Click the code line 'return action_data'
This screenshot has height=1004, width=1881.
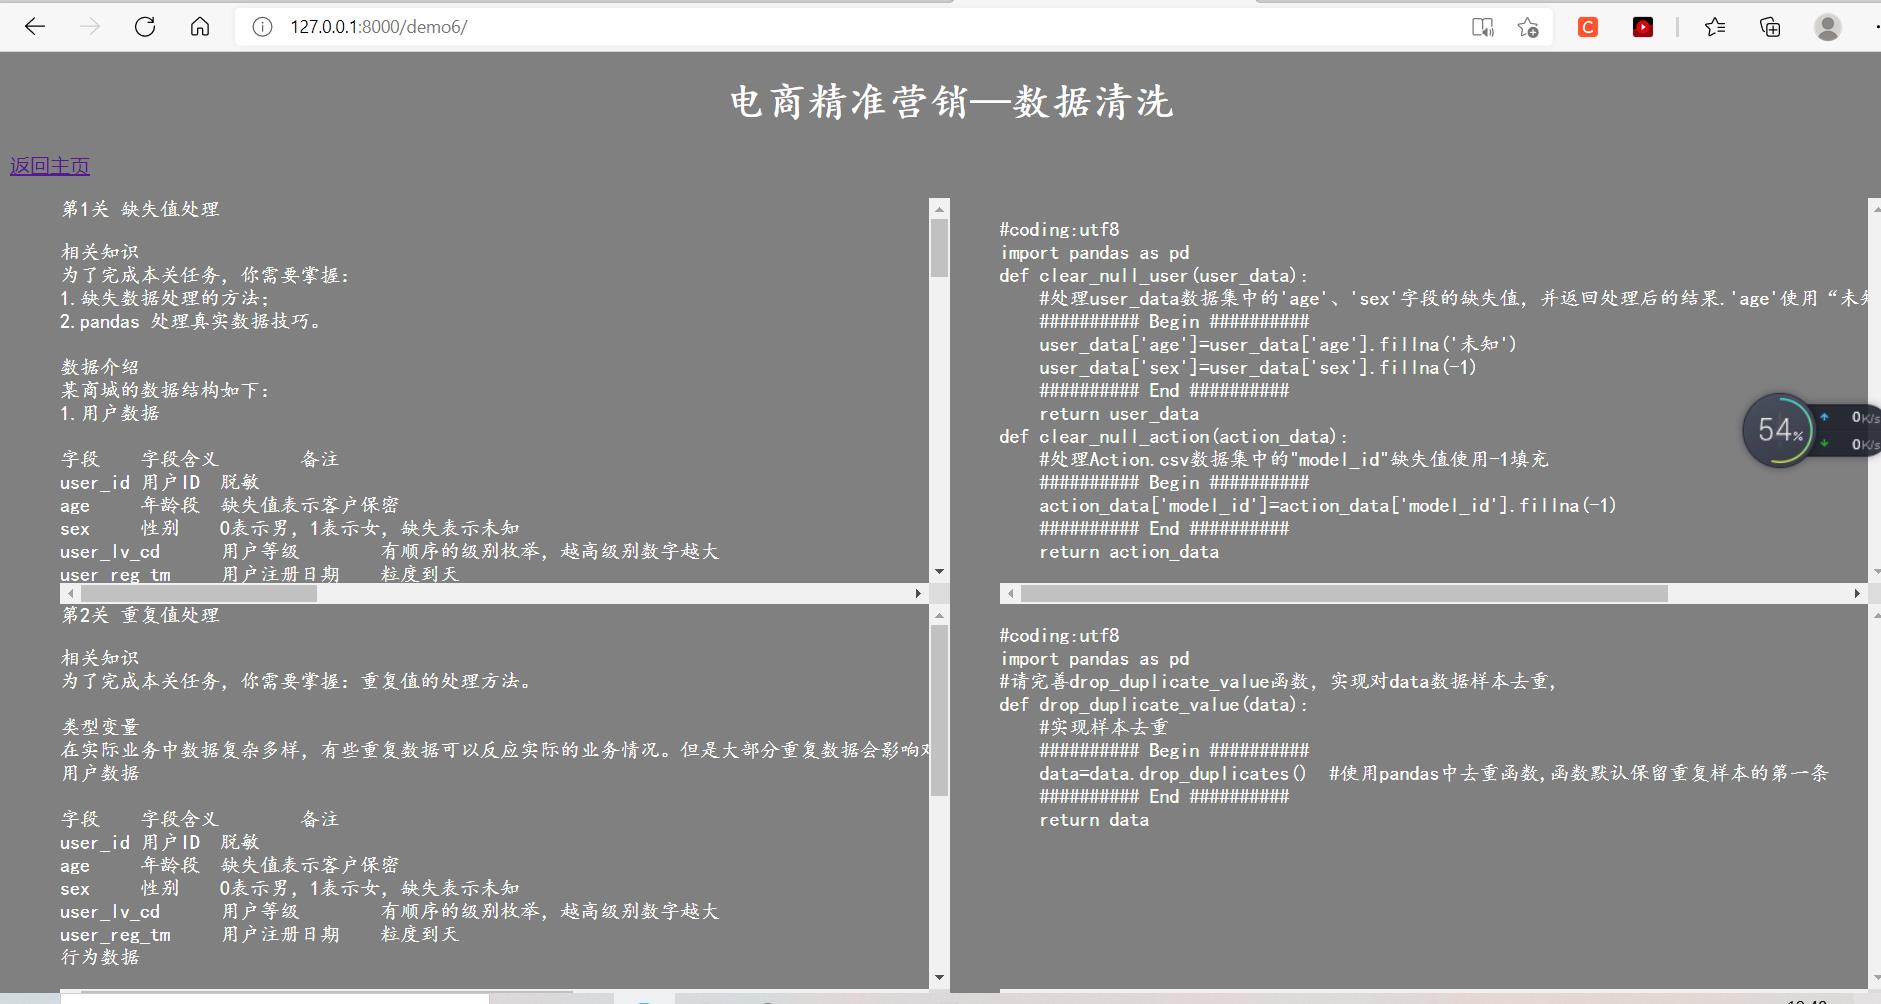1129,552
